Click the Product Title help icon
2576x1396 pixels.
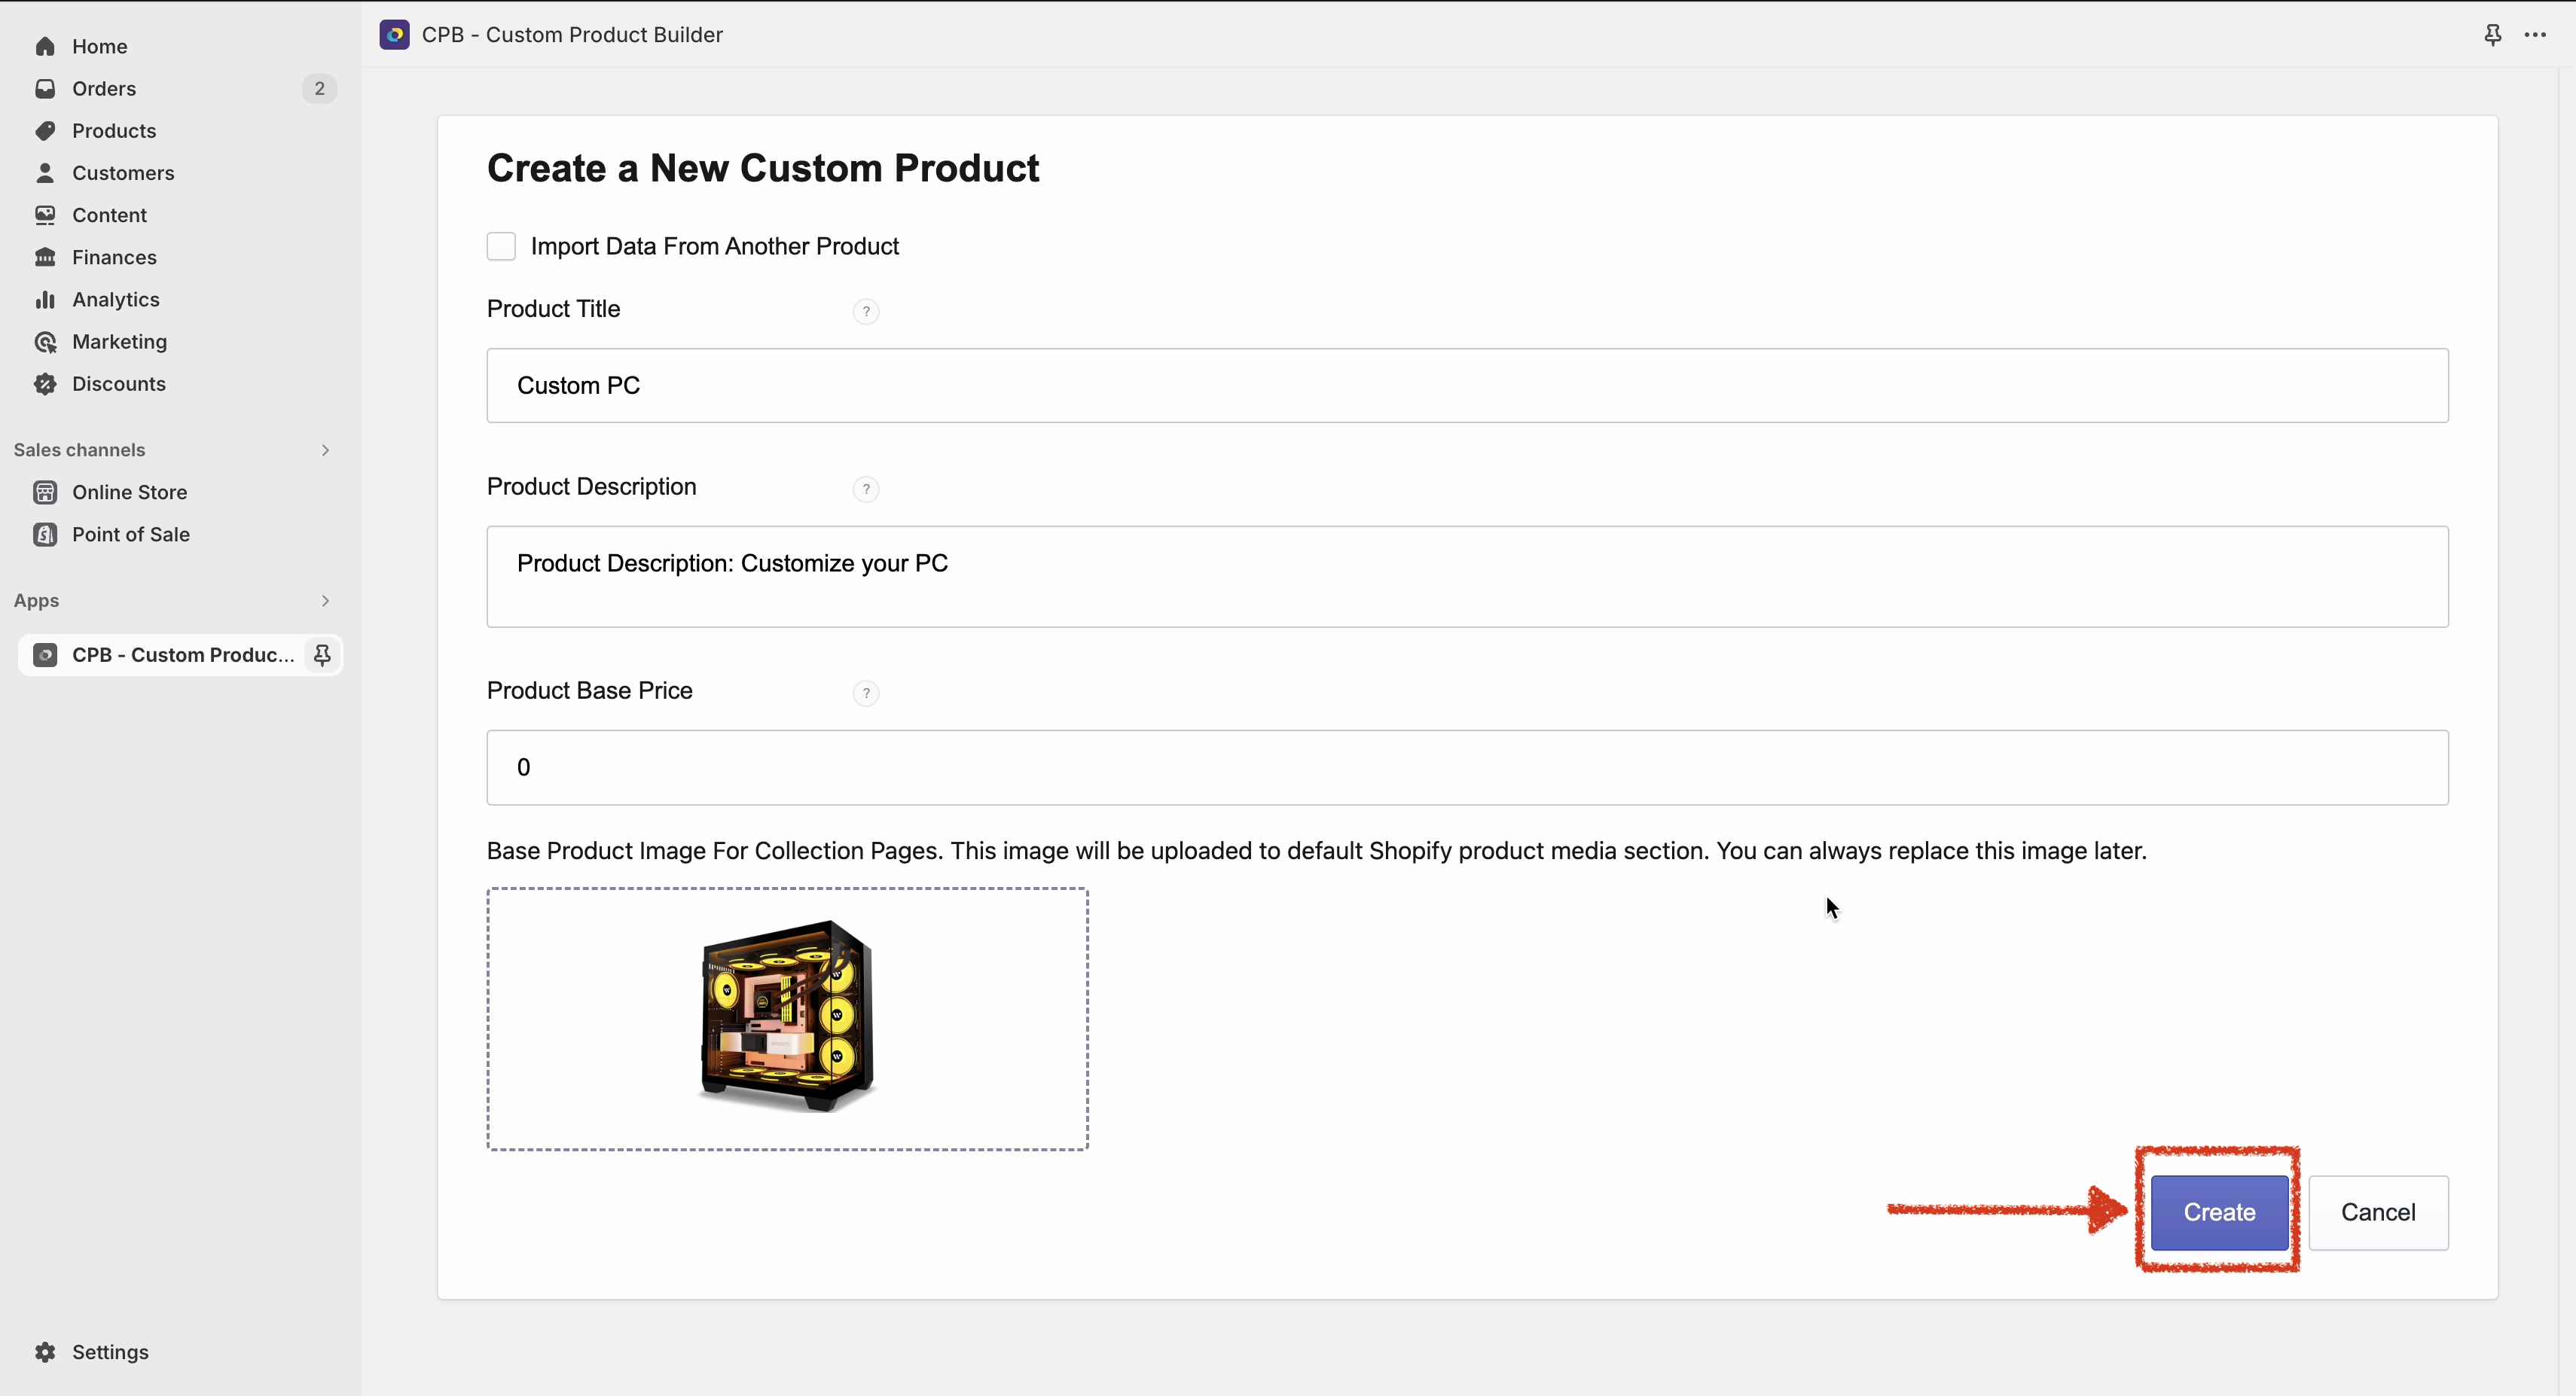(866, 311)
